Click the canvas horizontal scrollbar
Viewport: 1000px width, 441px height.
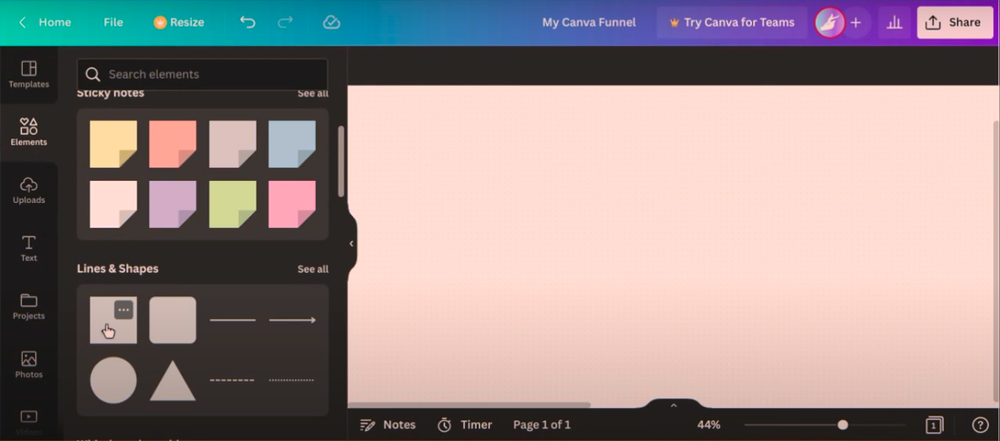pos(469,405)
